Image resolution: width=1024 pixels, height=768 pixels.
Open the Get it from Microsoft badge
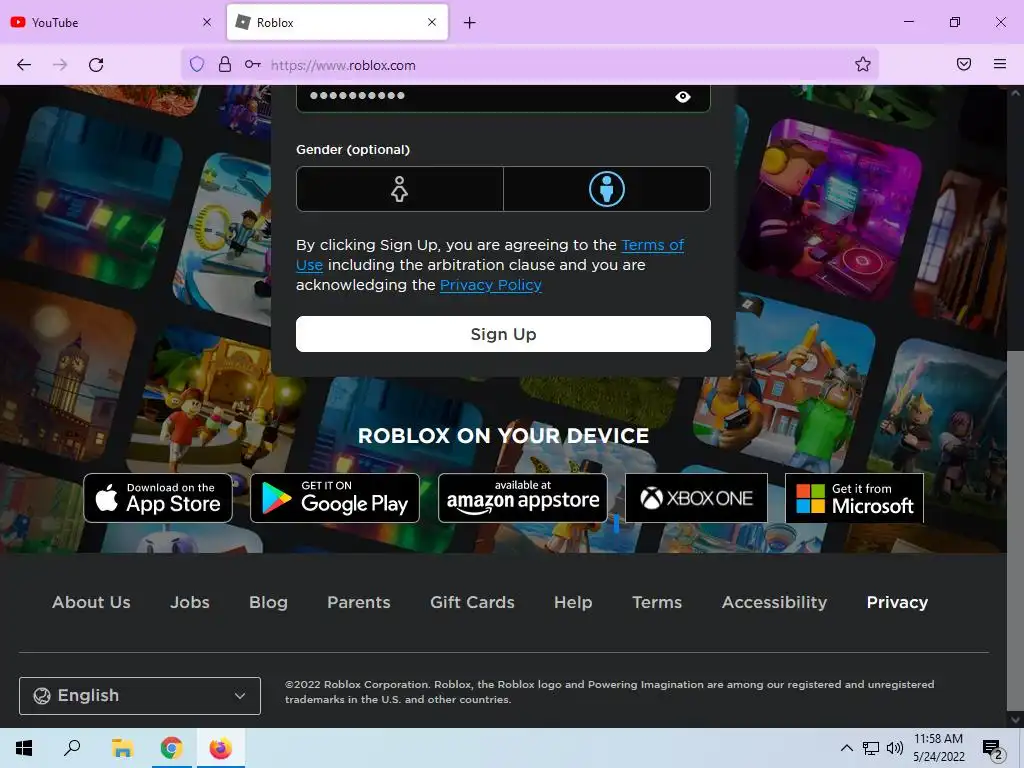[854, 498]
